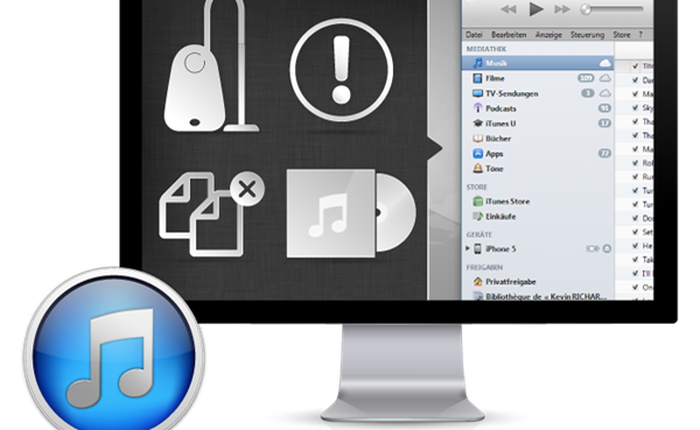Open the ? help menu
This screenshot has width=700, height=430.
coord(641,34)
